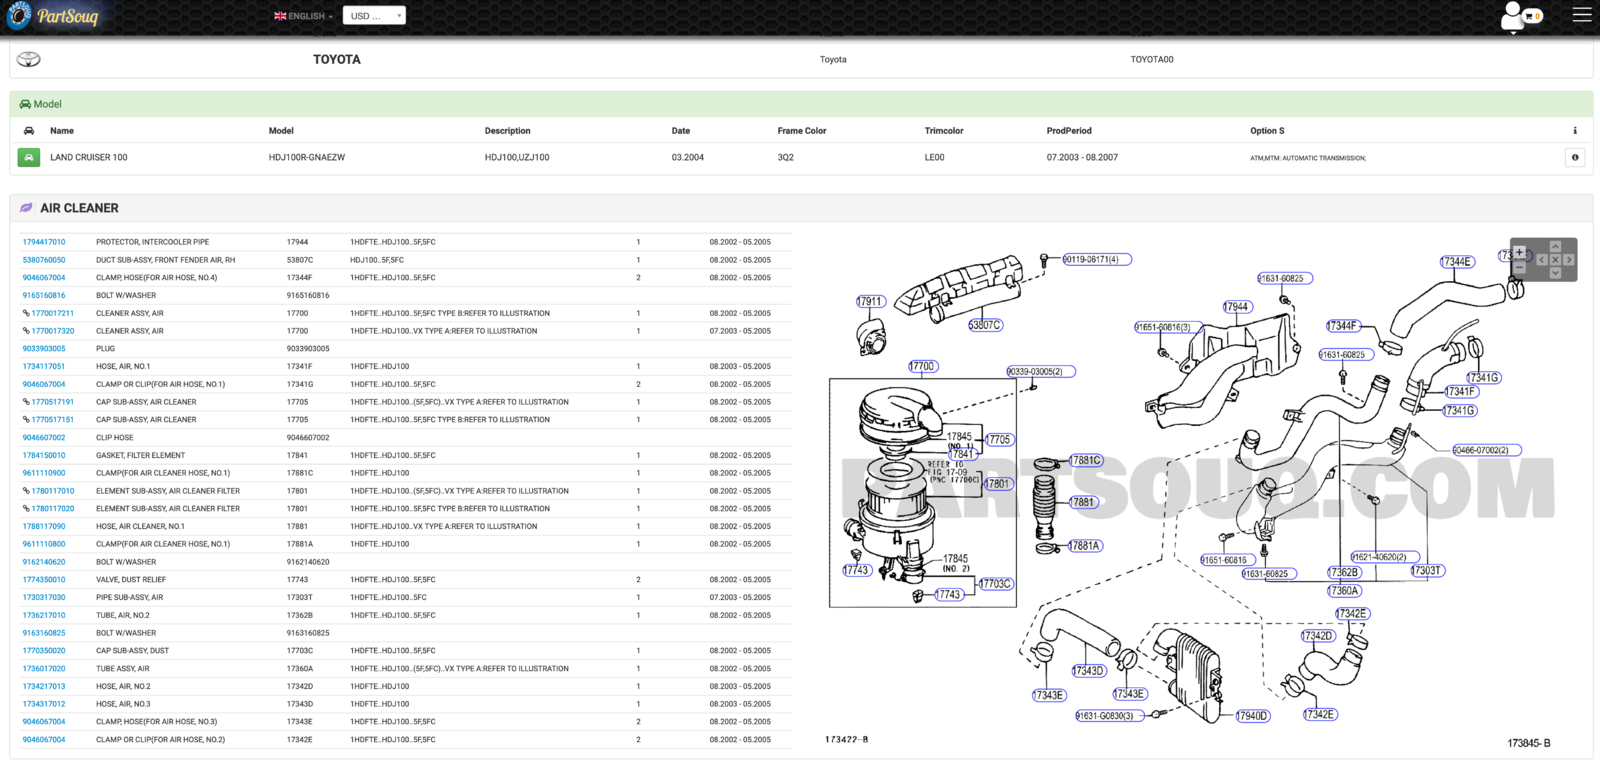Pan the diagram right
Screen dimensions: 1600x782
(x=1569, y=260)
